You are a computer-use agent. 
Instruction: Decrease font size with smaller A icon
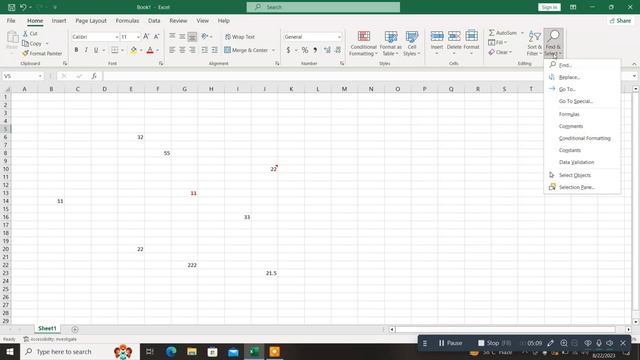(x=156, y=37)
